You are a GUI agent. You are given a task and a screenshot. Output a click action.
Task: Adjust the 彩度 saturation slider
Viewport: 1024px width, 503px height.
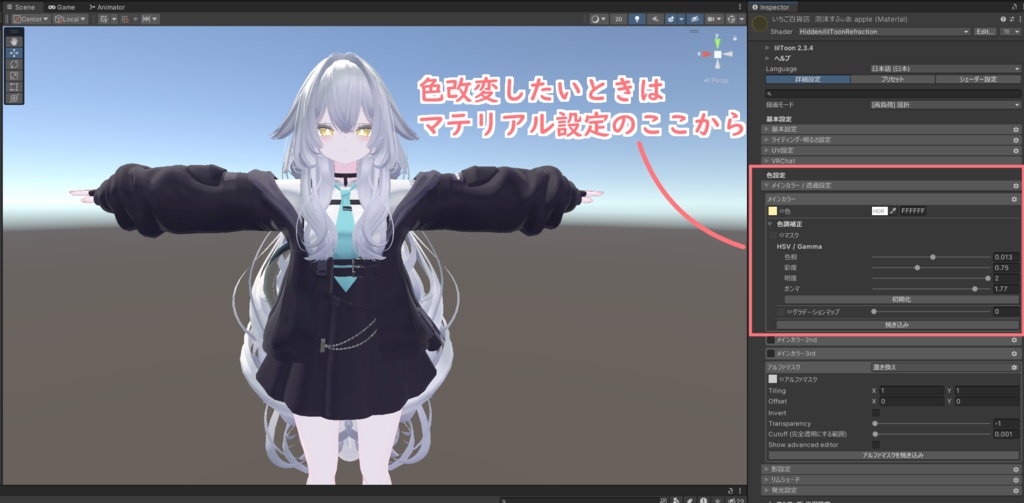931,267
